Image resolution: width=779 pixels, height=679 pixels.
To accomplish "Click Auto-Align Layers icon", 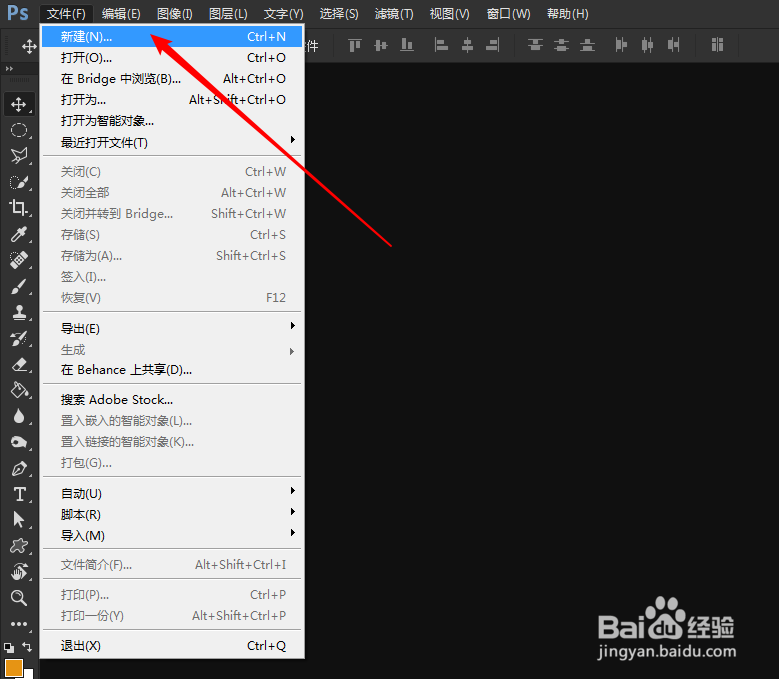I will 717,45.
